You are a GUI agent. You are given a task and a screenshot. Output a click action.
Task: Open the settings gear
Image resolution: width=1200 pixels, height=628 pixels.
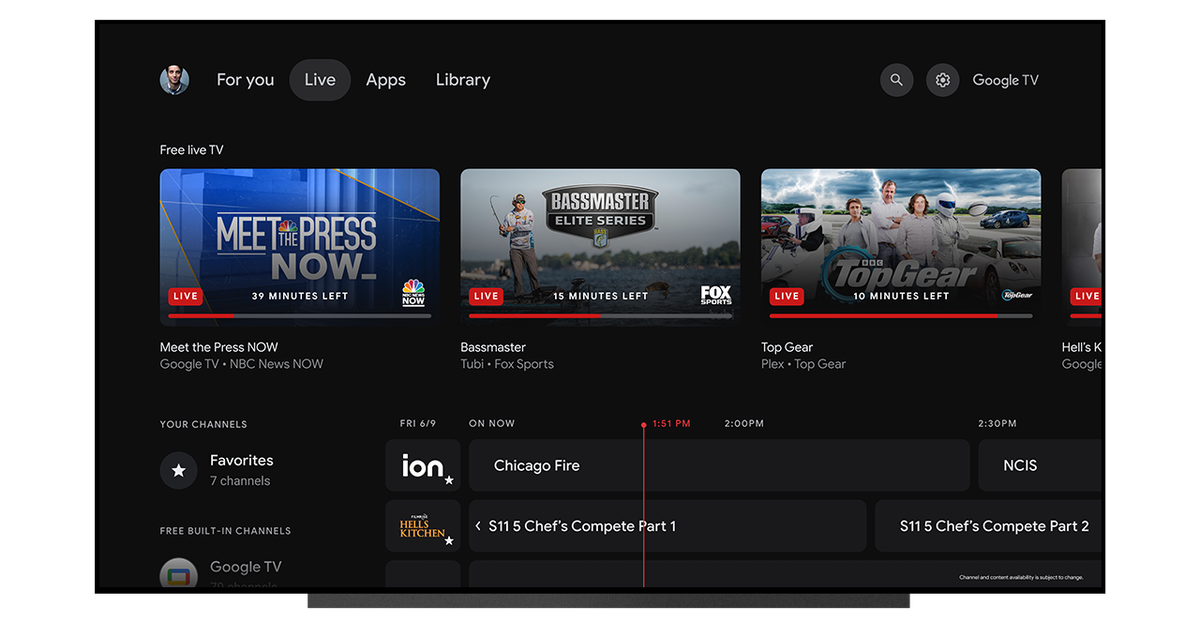(942, 80)
